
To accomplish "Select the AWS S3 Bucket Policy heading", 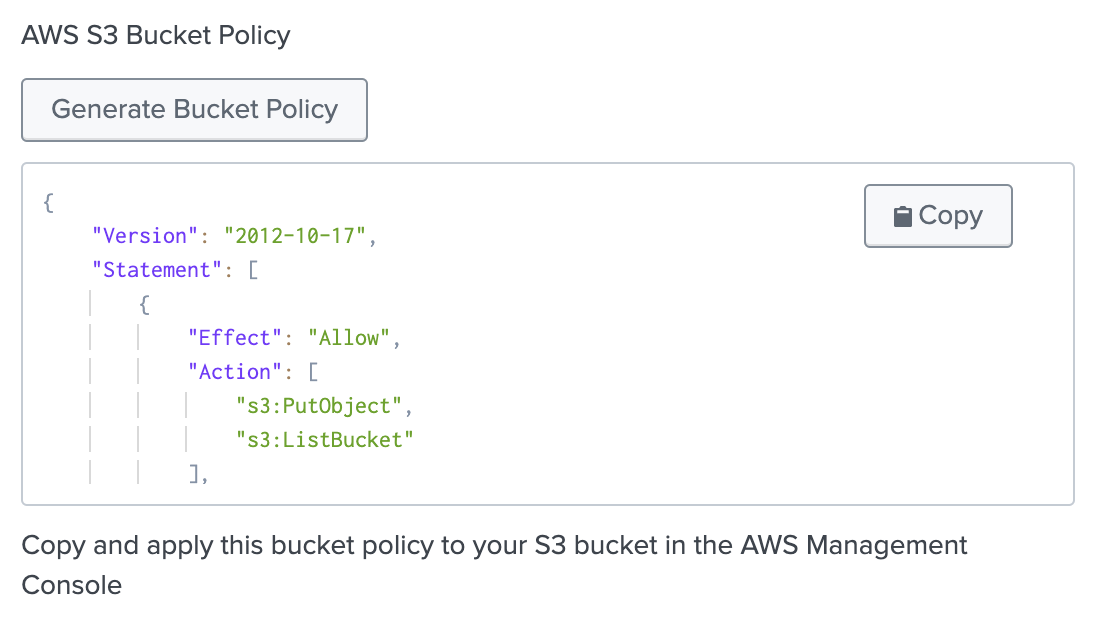I will [x=155, y=35].
